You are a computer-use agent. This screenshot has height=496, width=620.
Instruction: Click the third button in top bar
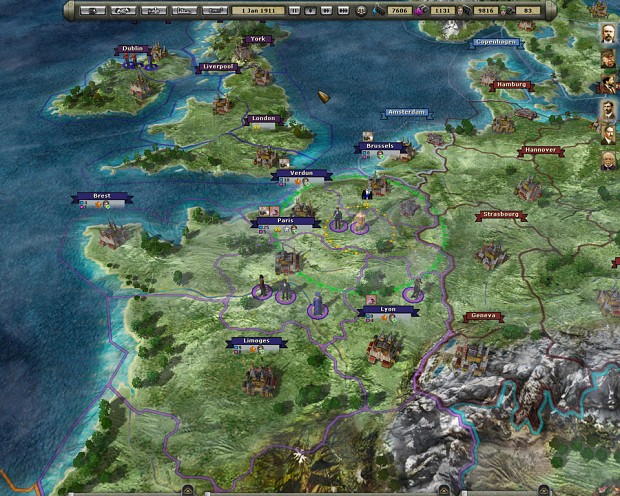pos(154,11)
